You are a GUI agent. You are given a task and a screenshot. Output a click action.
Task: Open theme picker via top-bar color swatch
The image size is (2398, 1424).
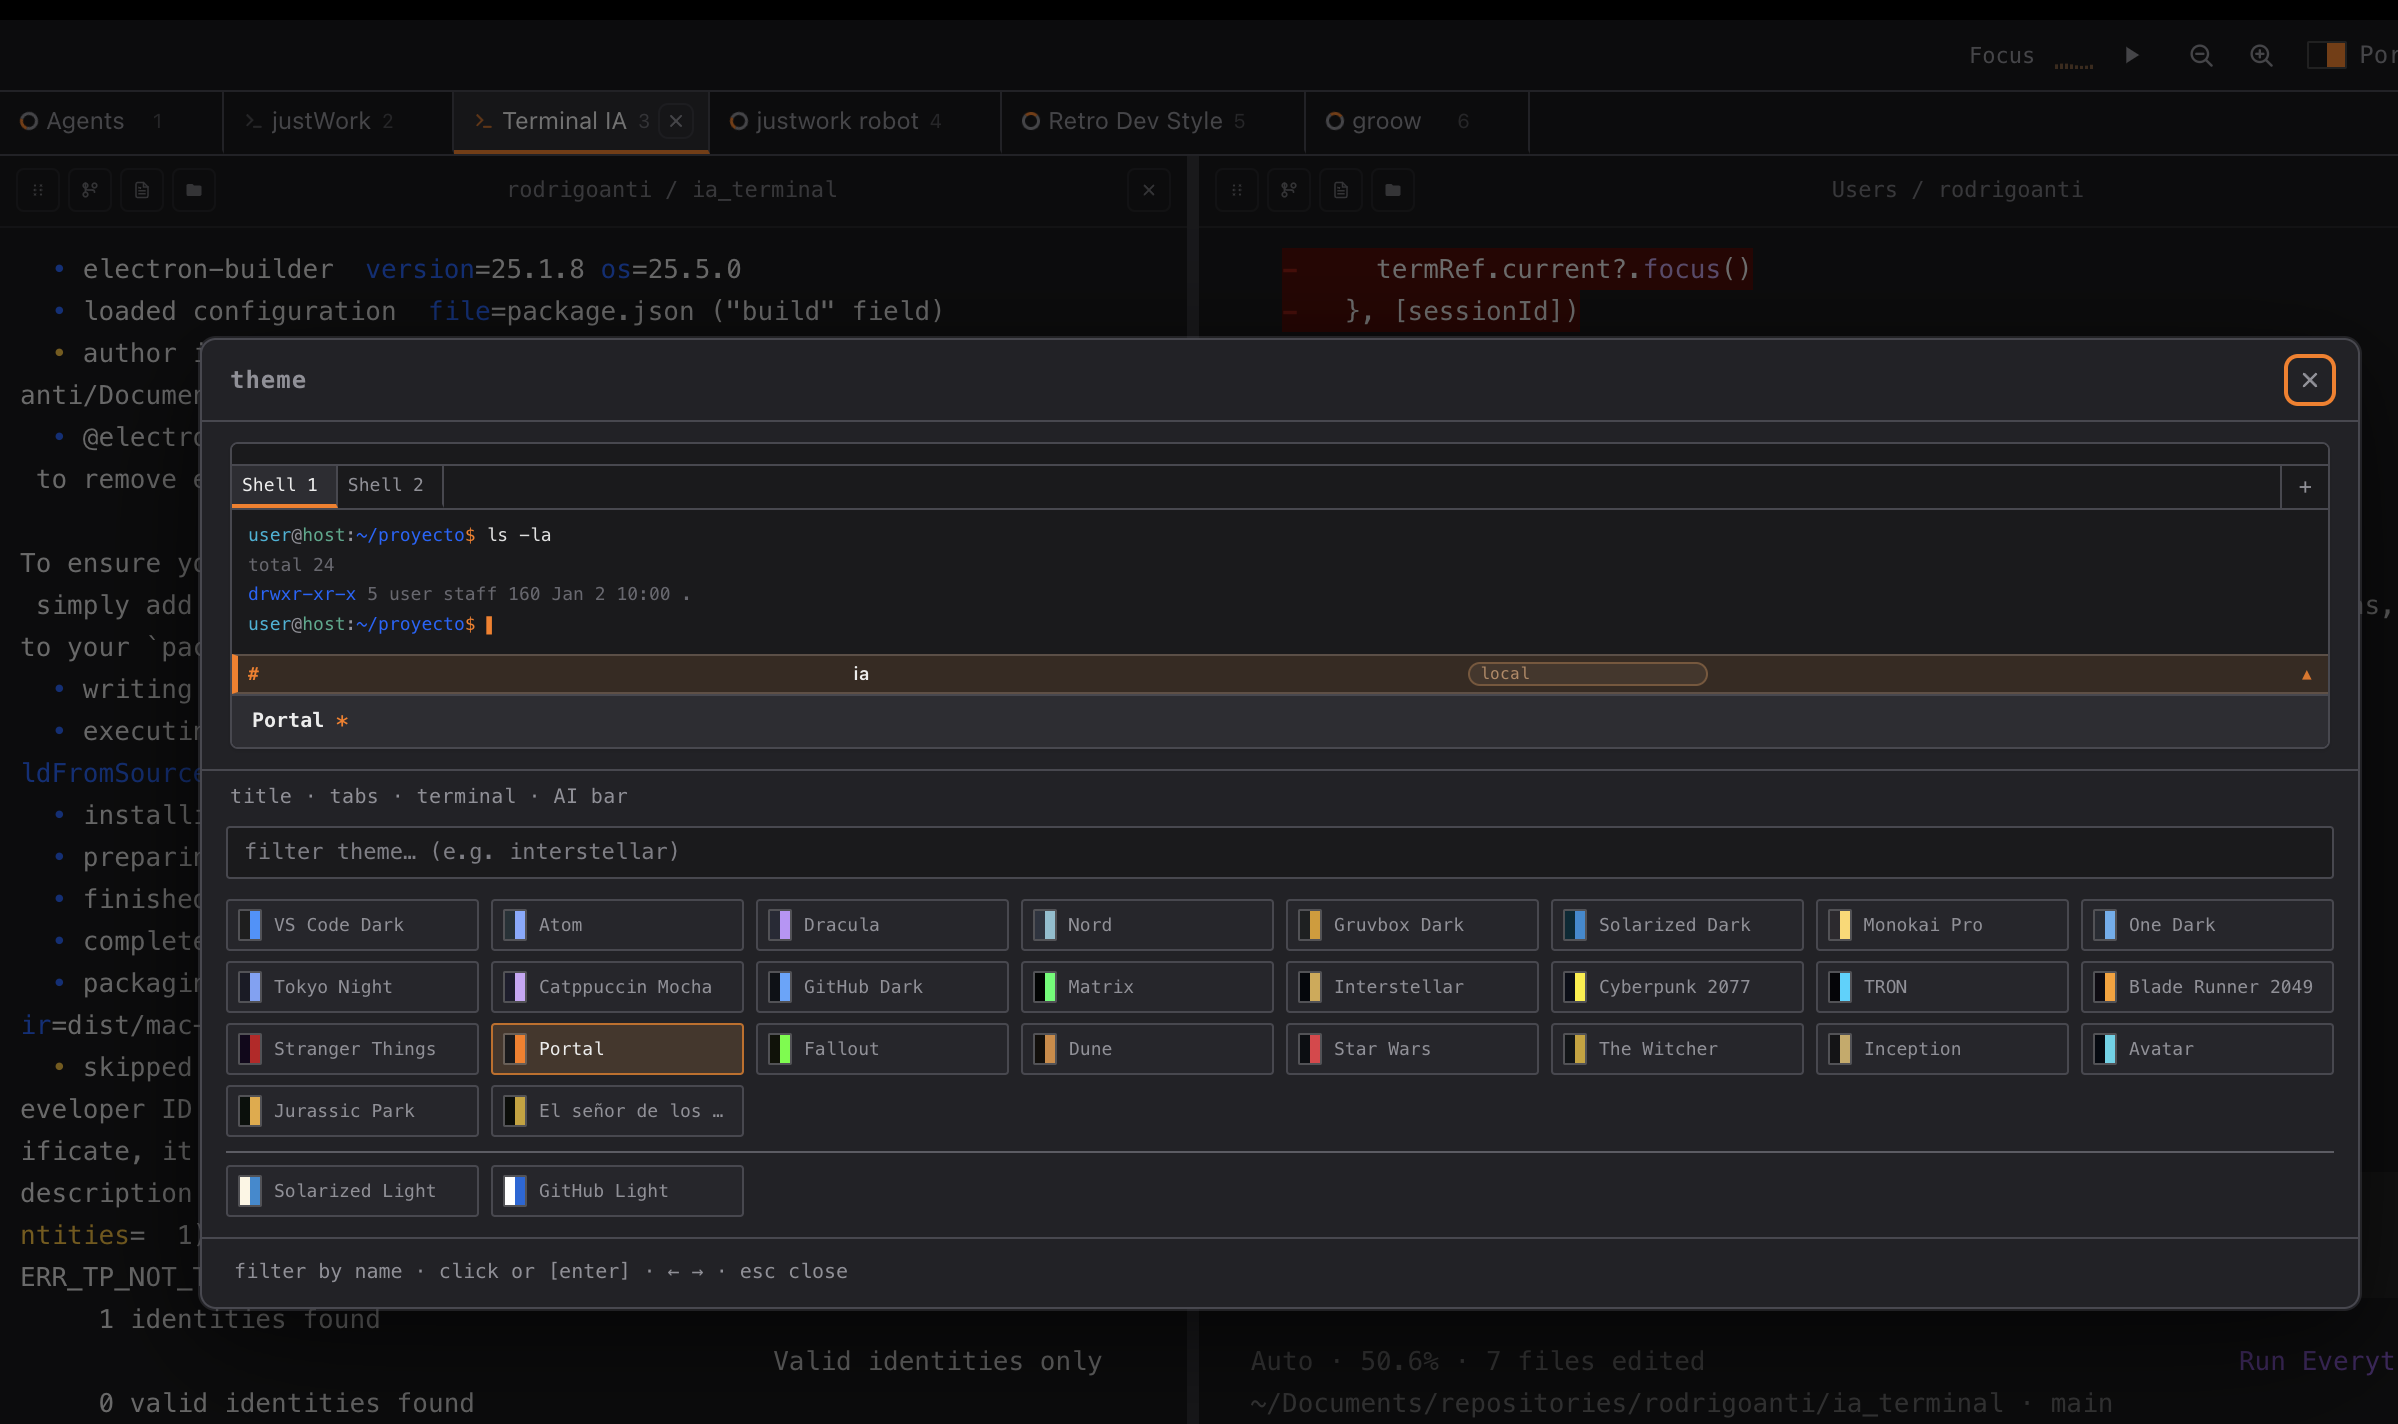click(2326, 56)
